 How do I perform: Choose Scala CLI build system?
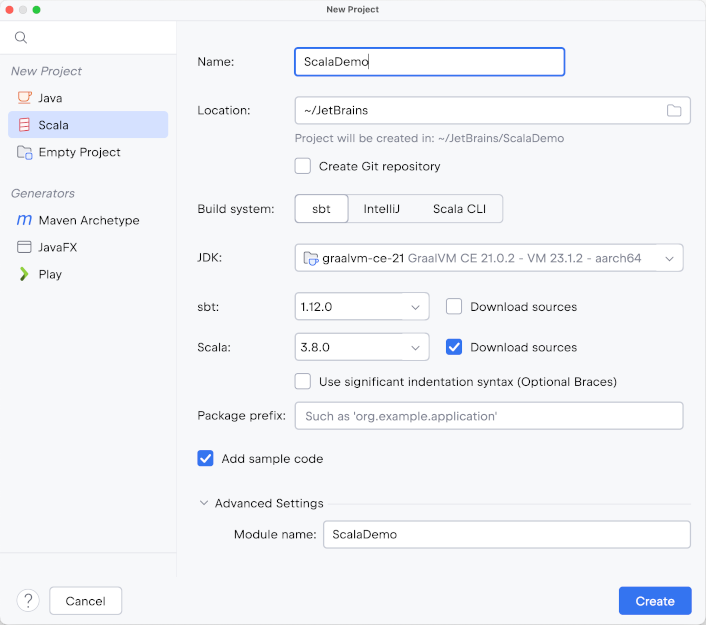pyautogui.click(x=459, y=209)
